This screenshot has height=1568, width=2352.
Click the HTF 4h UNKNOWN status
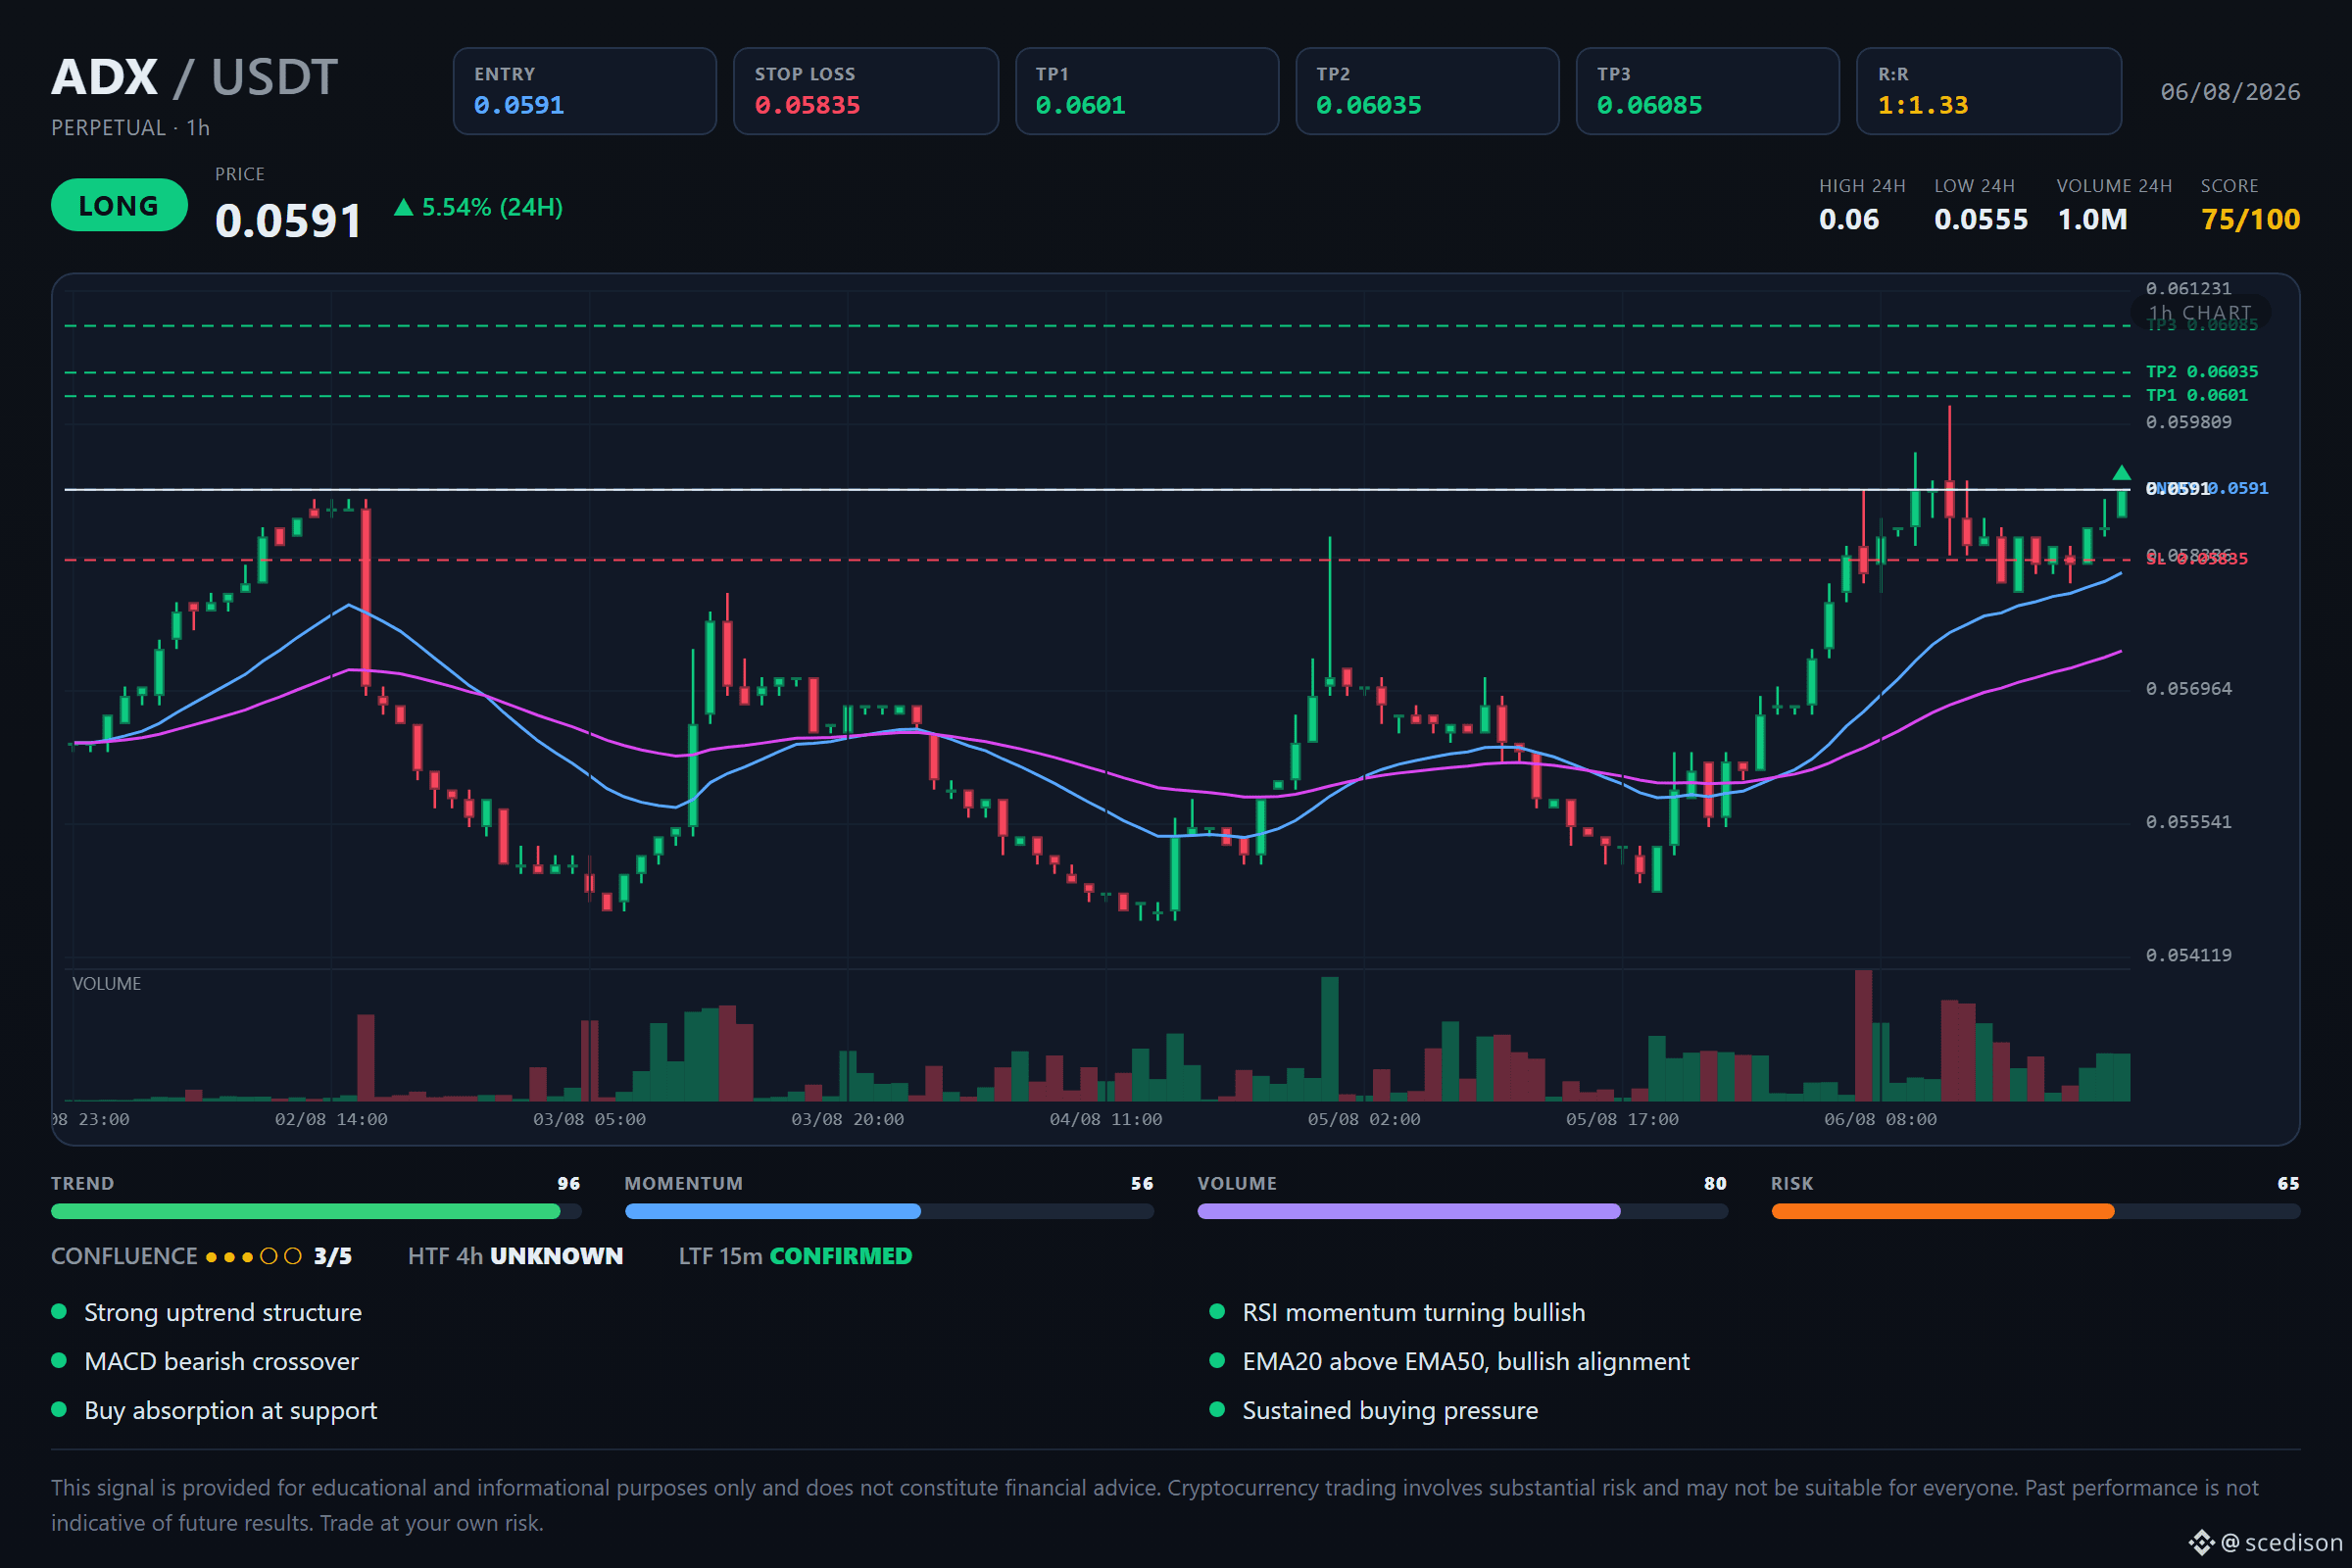(515, 1256)
